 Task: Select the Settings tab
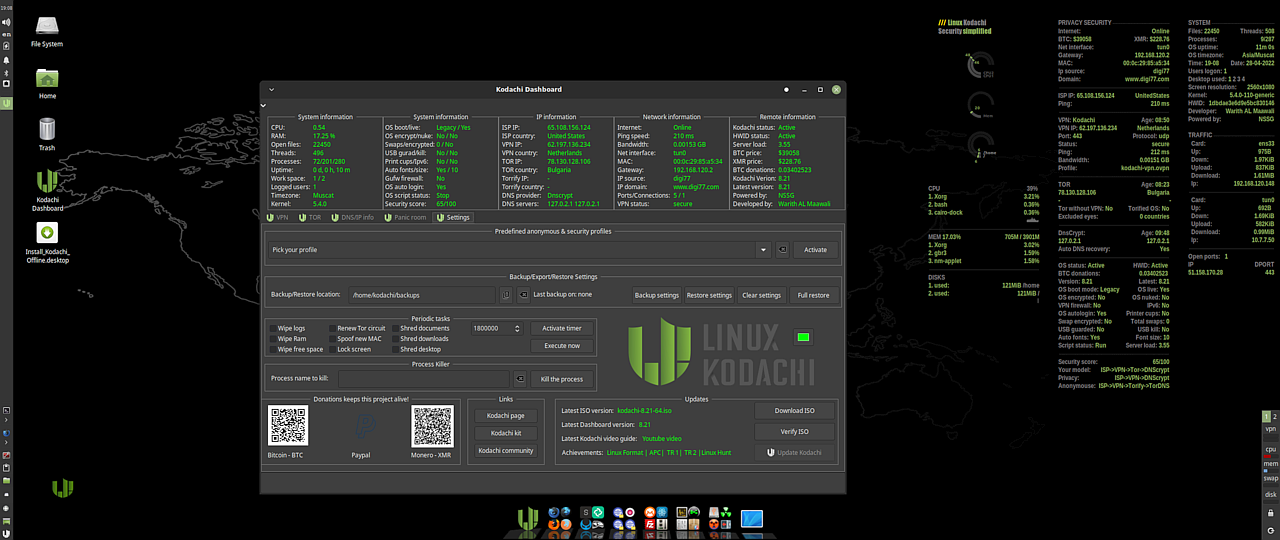[453, 217]
